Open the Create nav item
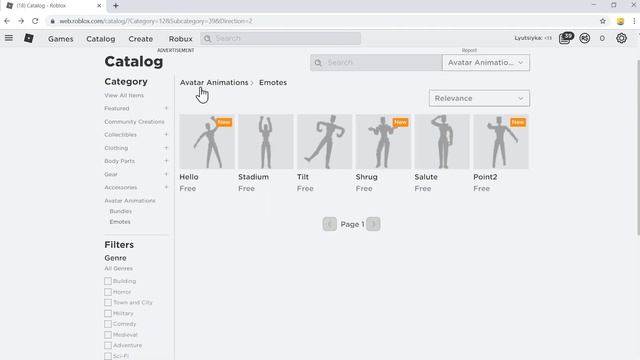Viewport: 640px width, 360px height. click(140, 39)
